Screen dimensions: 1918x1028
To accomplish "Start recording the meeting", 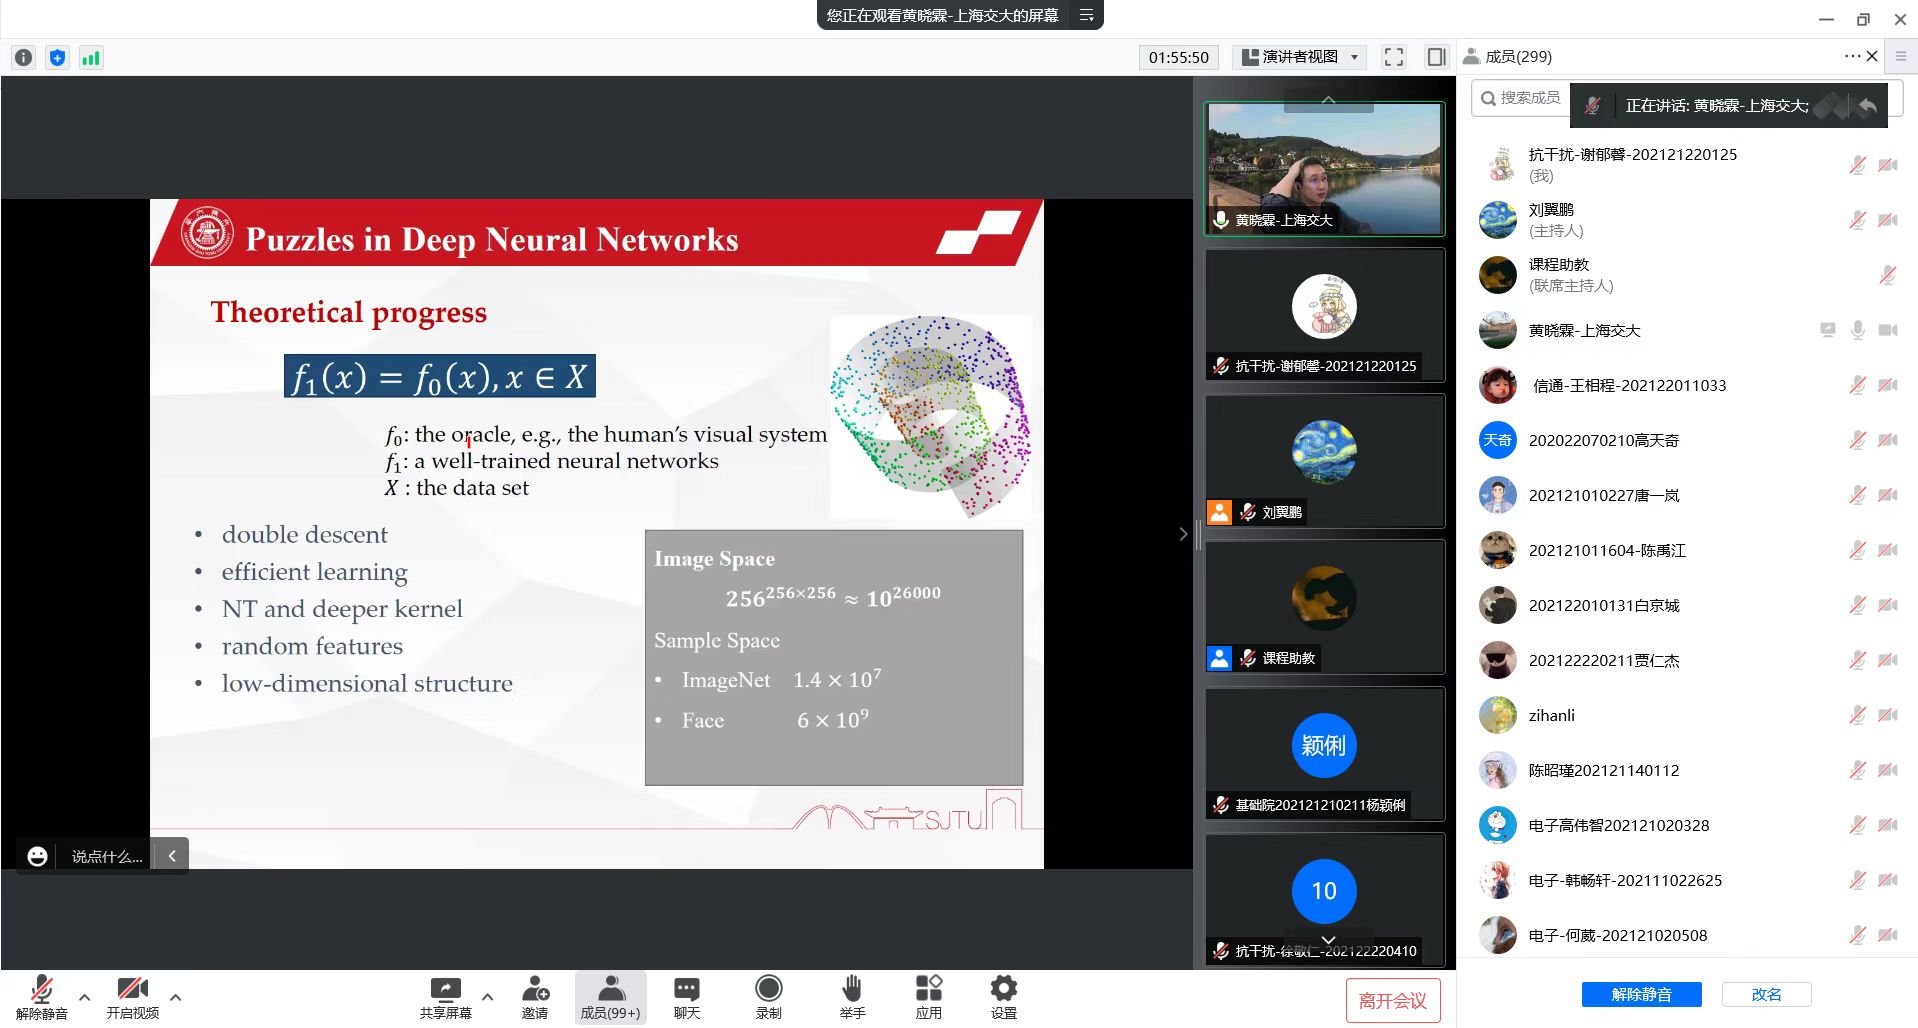I will point(768,990).
